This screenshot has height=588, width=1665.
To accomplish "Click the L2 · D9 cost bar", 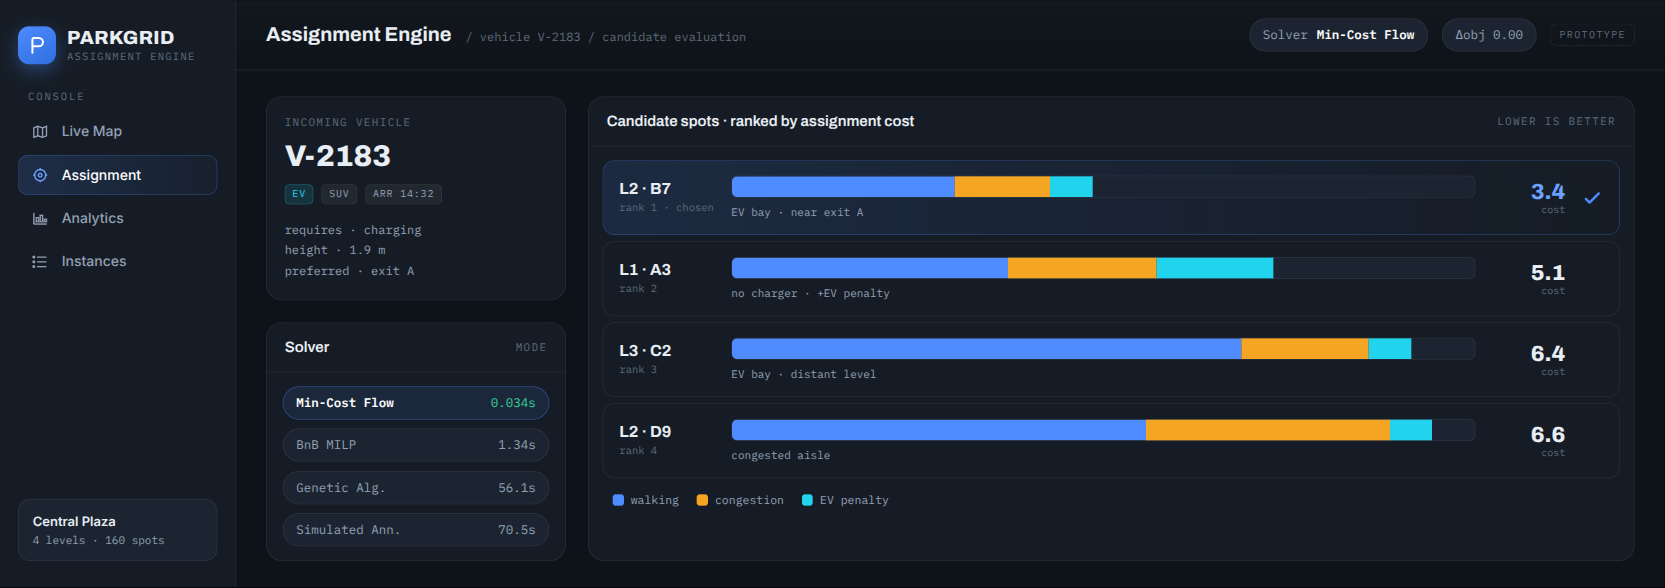I will pos(1103,430).
